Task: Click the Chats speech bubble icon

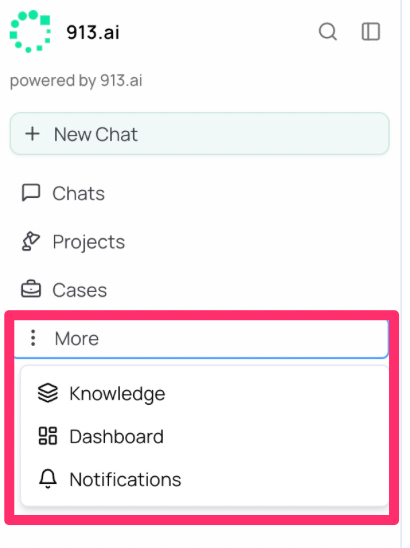Action: (x=31, y=193)
